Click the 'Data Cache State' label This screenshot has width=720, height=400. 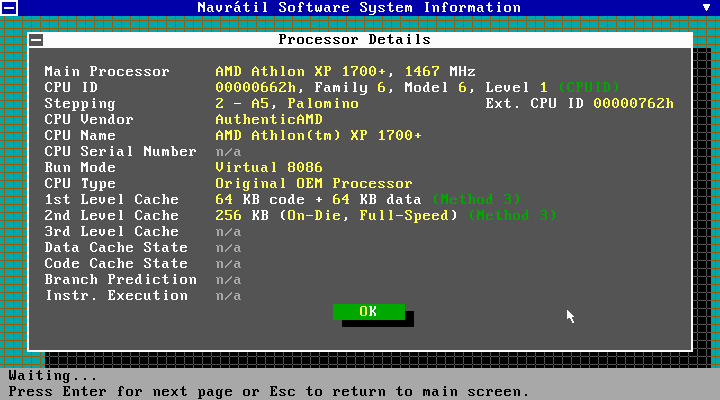pyautogui.click(x=116, y=248)
